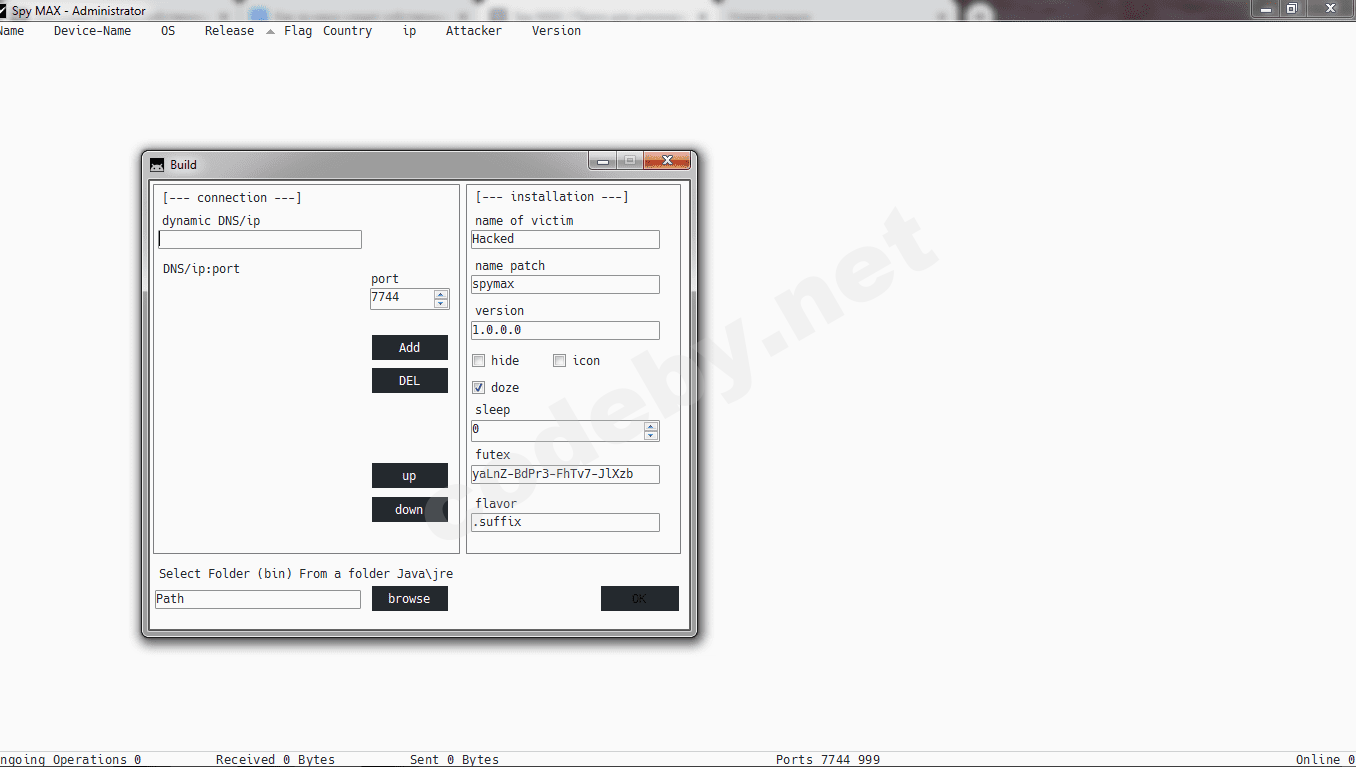Image resolution: width=1356 pixels, height=767 pixels.
Task: Click the Ongoing Operations status entry
Action: [71, 760]
